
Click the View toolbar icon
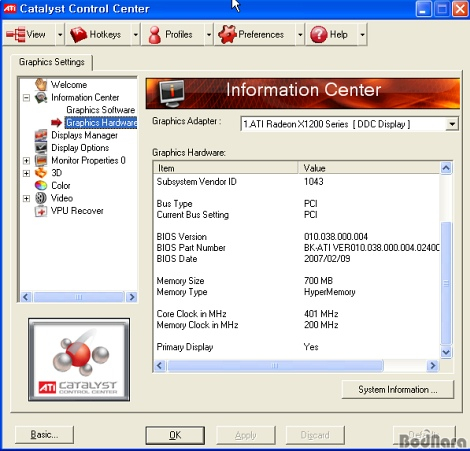(x=16, y=34)
